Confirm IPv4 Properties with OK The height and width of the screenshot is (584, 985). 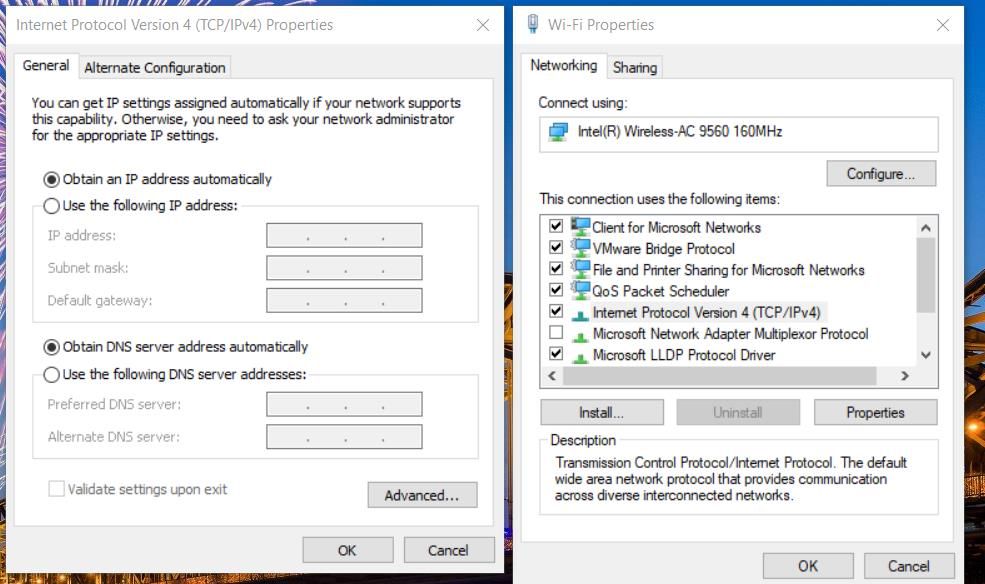point(347,550)
